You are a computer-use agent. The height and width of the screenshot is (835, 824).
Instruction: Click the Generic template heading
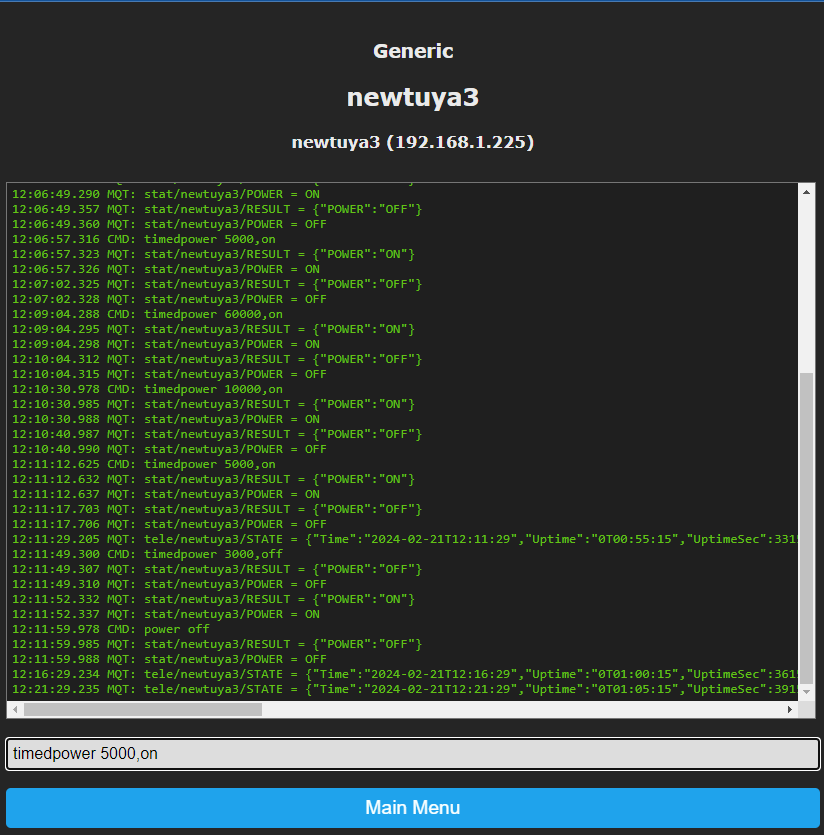[x=412, y=50]
